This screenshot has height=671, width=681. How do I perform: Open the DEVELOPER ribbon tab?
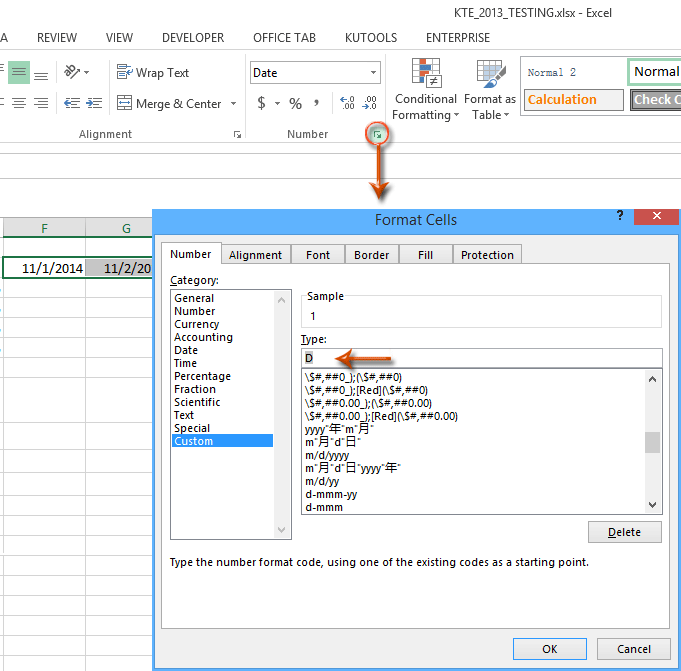[x=193, y=38]
